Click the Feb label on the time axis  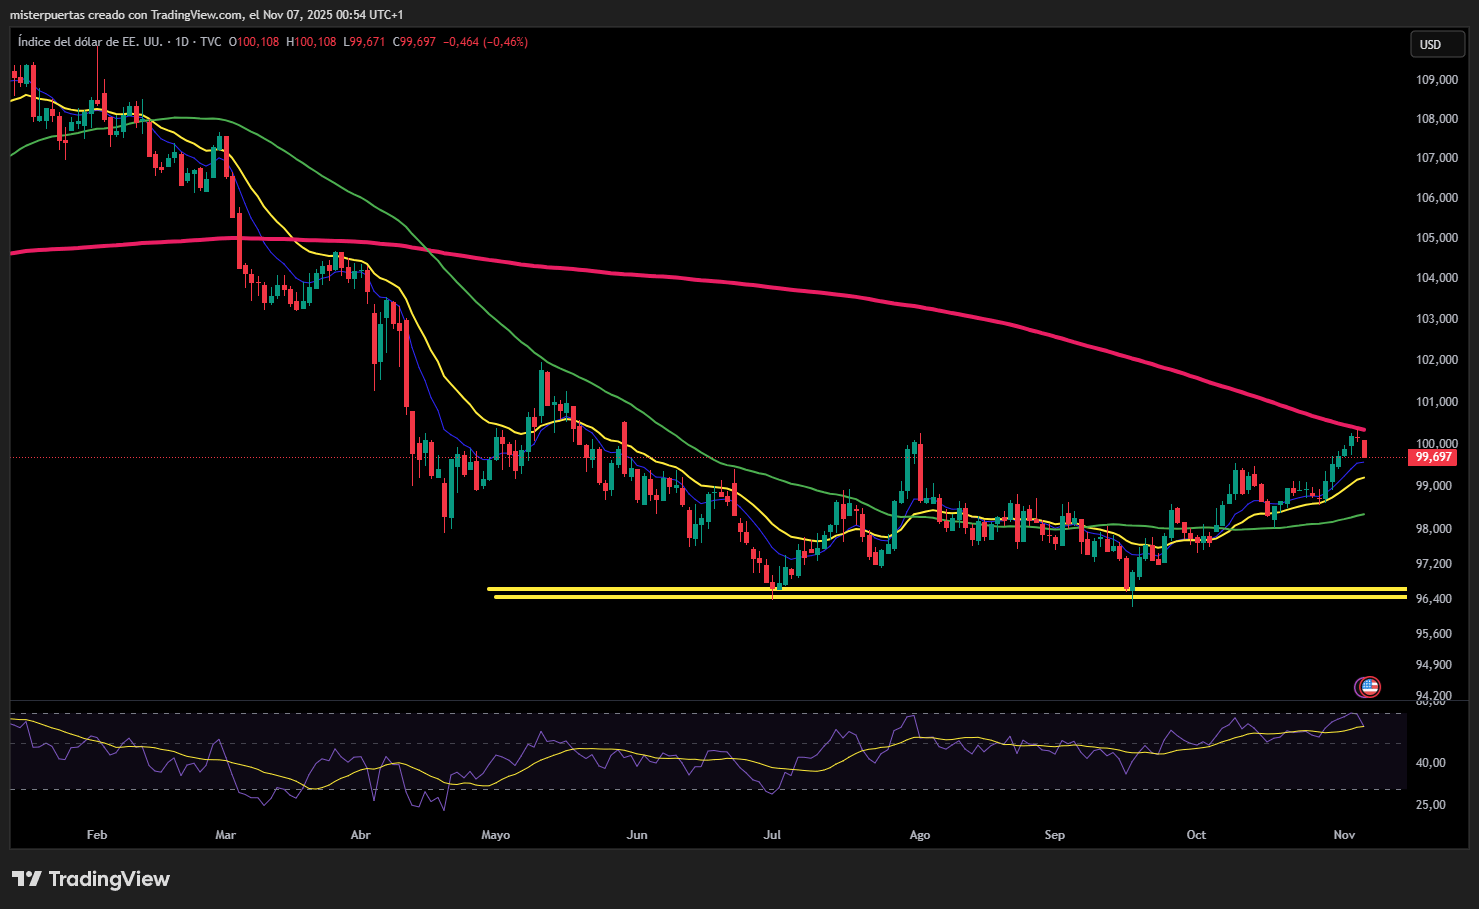(97, 835)
